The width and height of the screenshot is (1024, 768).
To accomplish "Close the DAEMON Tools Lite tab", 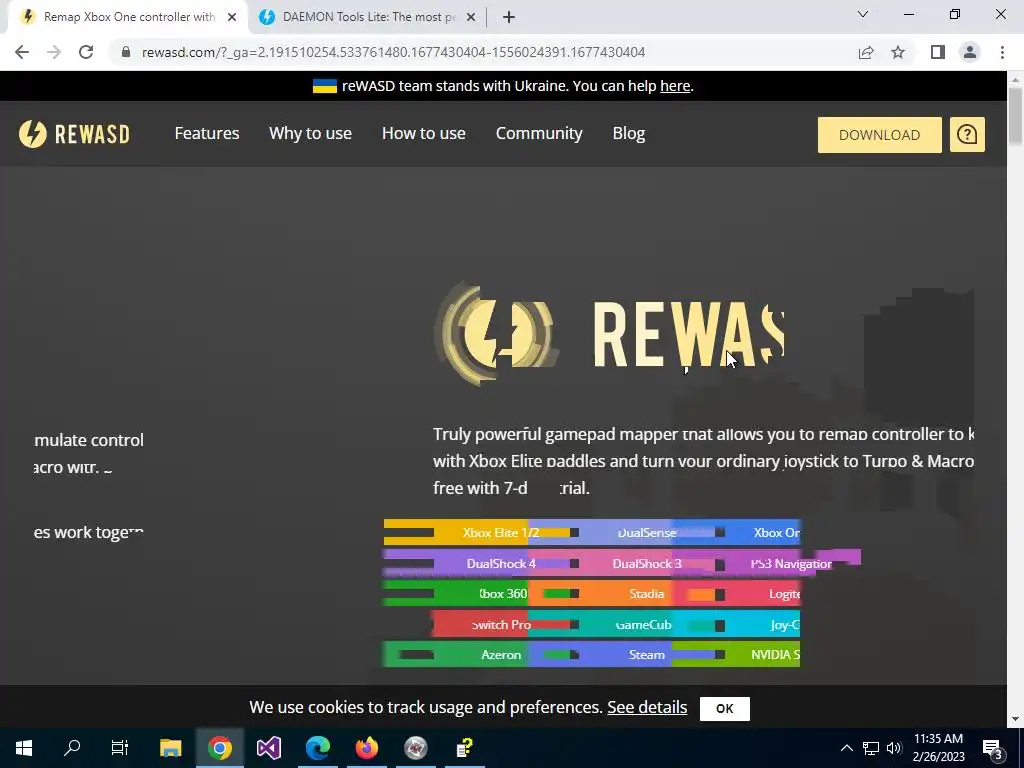I will click(x=471, y=17).
